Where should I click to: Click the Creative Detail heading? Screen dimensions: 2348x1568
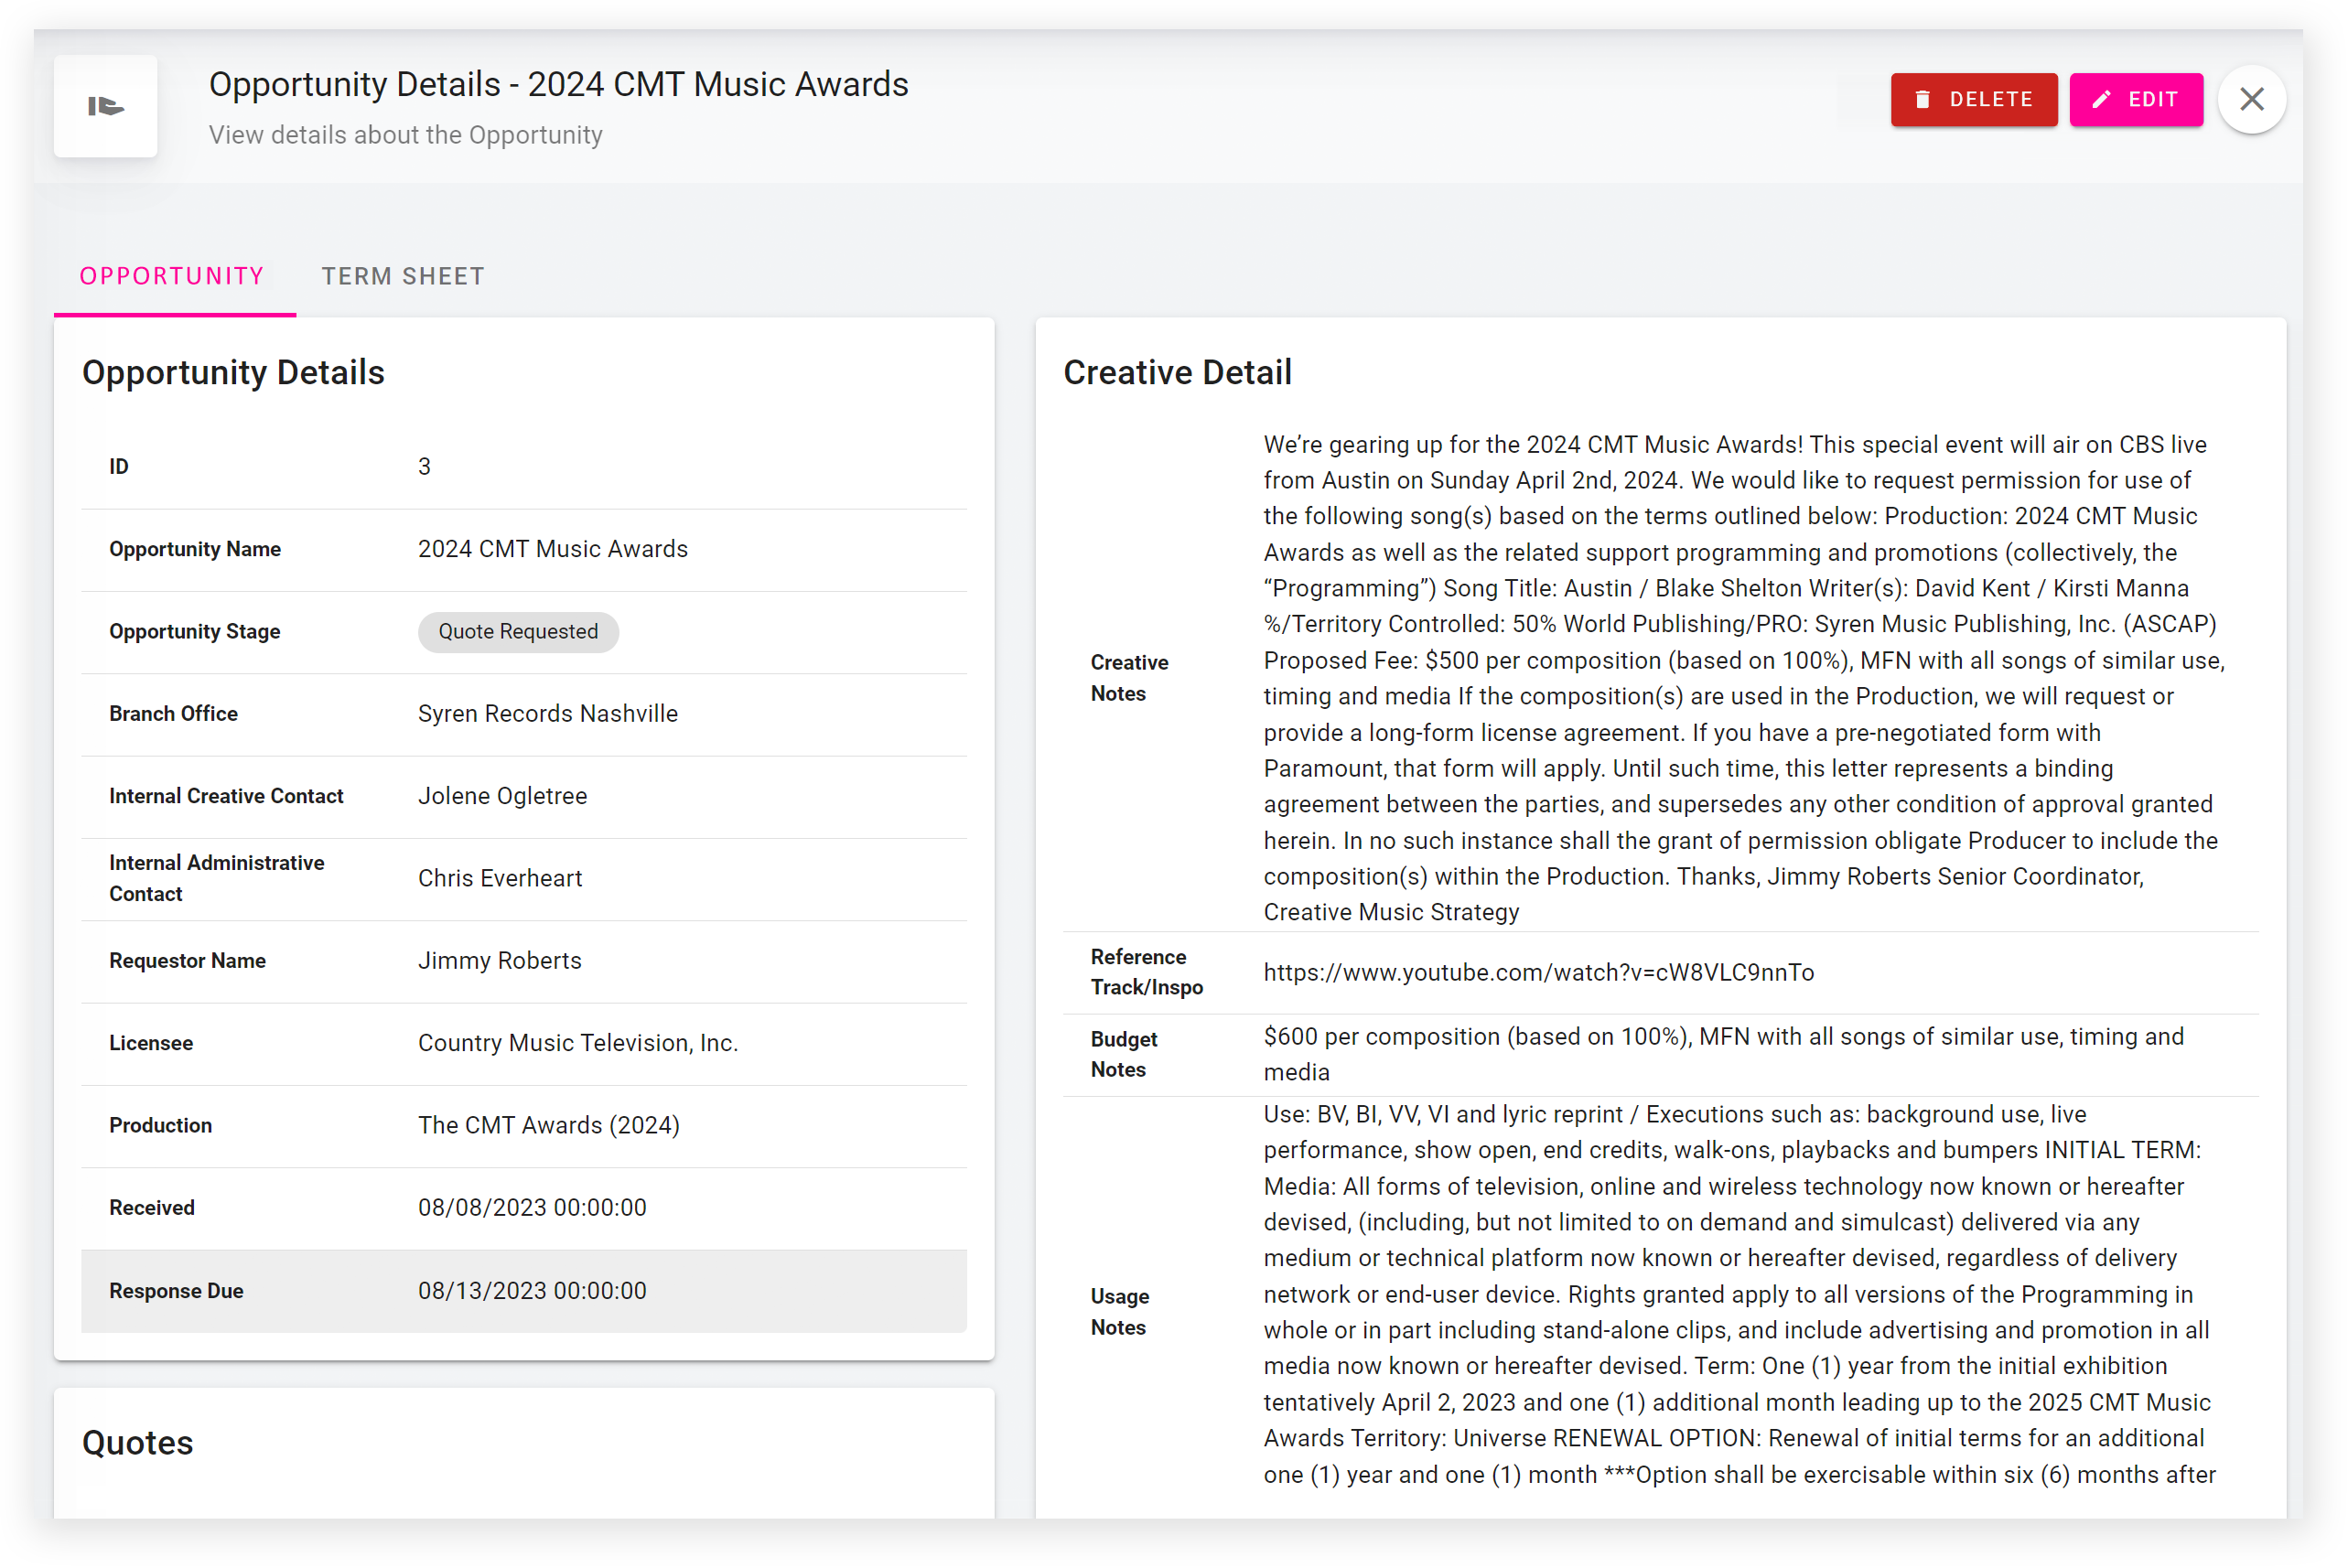point(1177,372)
